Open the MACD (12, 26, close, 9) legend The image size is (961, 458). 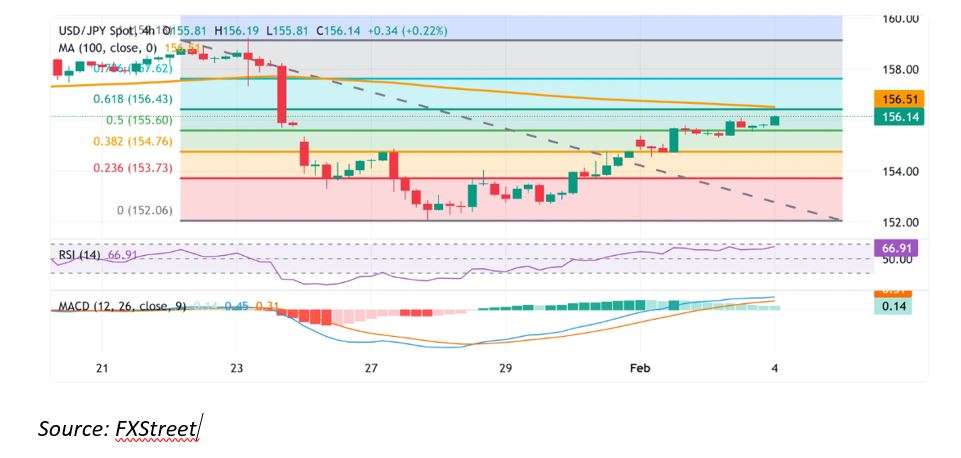point(118,304)
